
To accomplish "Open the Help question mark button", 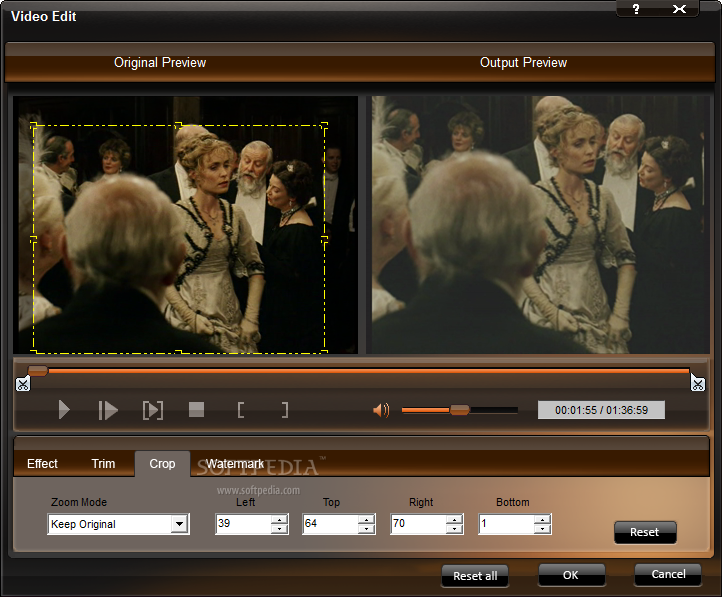I will pyautogui.click(x=636, y=9).
